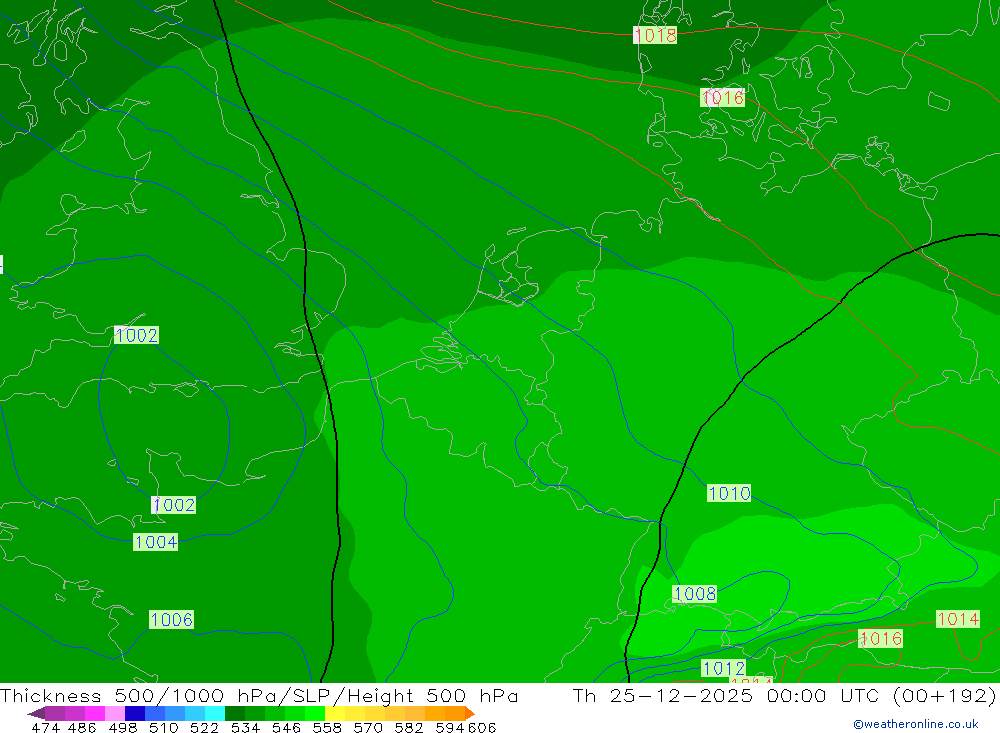Click the purple arrow at the legend's left end

[x=36, y=713]
